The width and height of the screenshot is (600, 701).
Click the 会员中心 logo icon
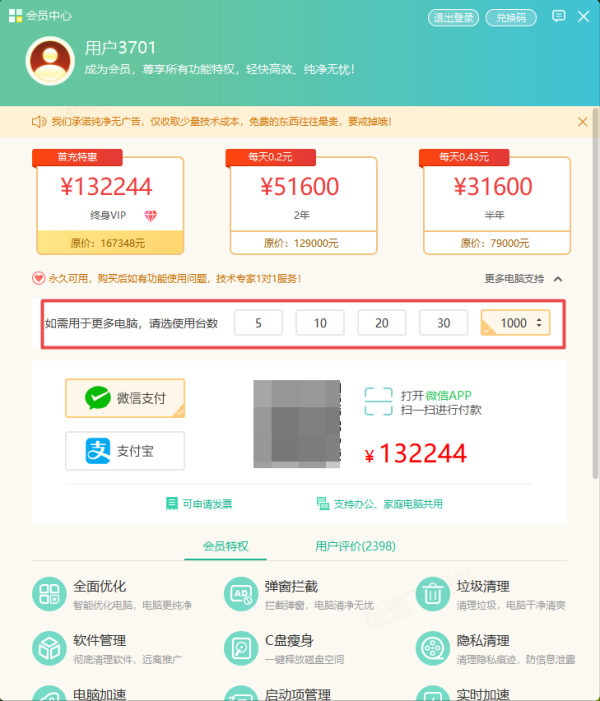click(x=15, y=16)
